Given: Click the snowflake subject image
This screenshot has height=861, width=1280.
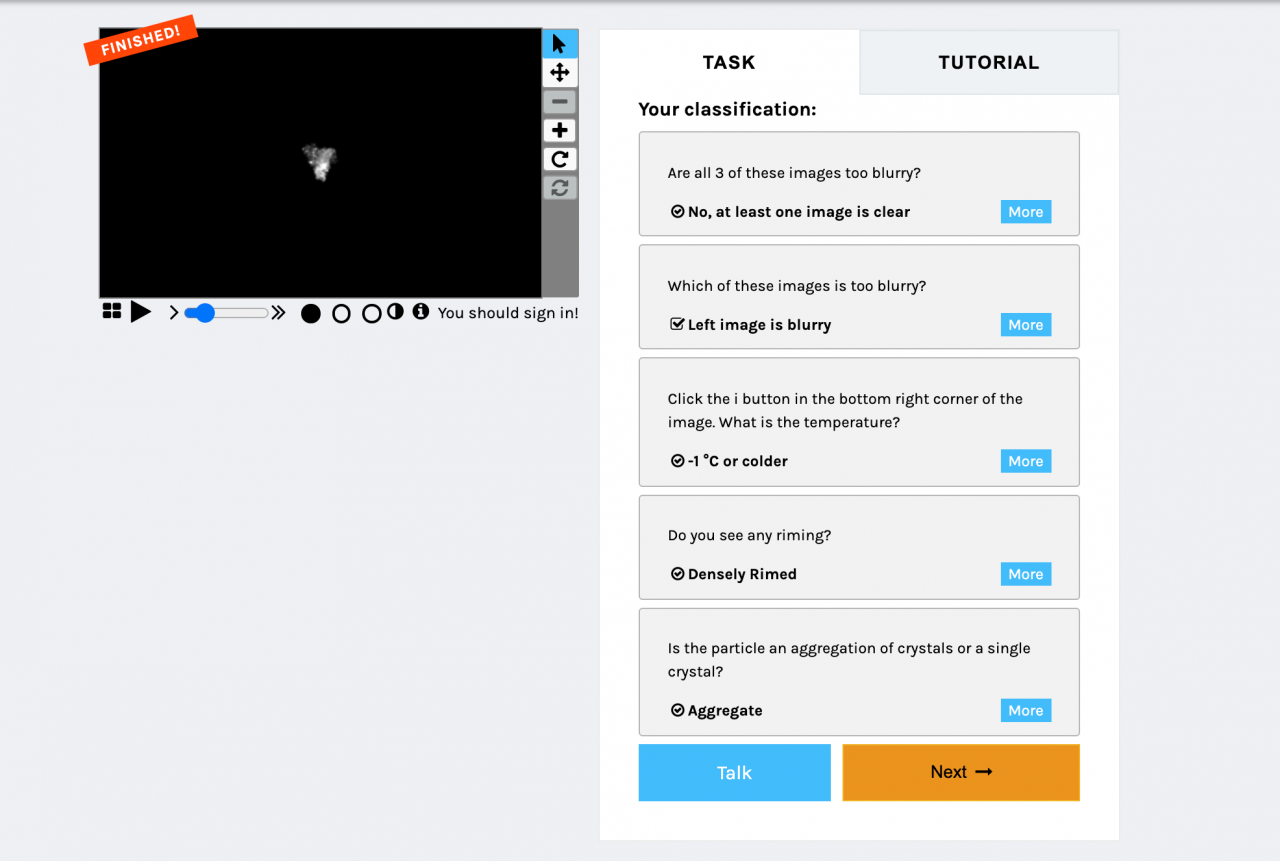Looking at the screenshot, I should tap(320, 162).
